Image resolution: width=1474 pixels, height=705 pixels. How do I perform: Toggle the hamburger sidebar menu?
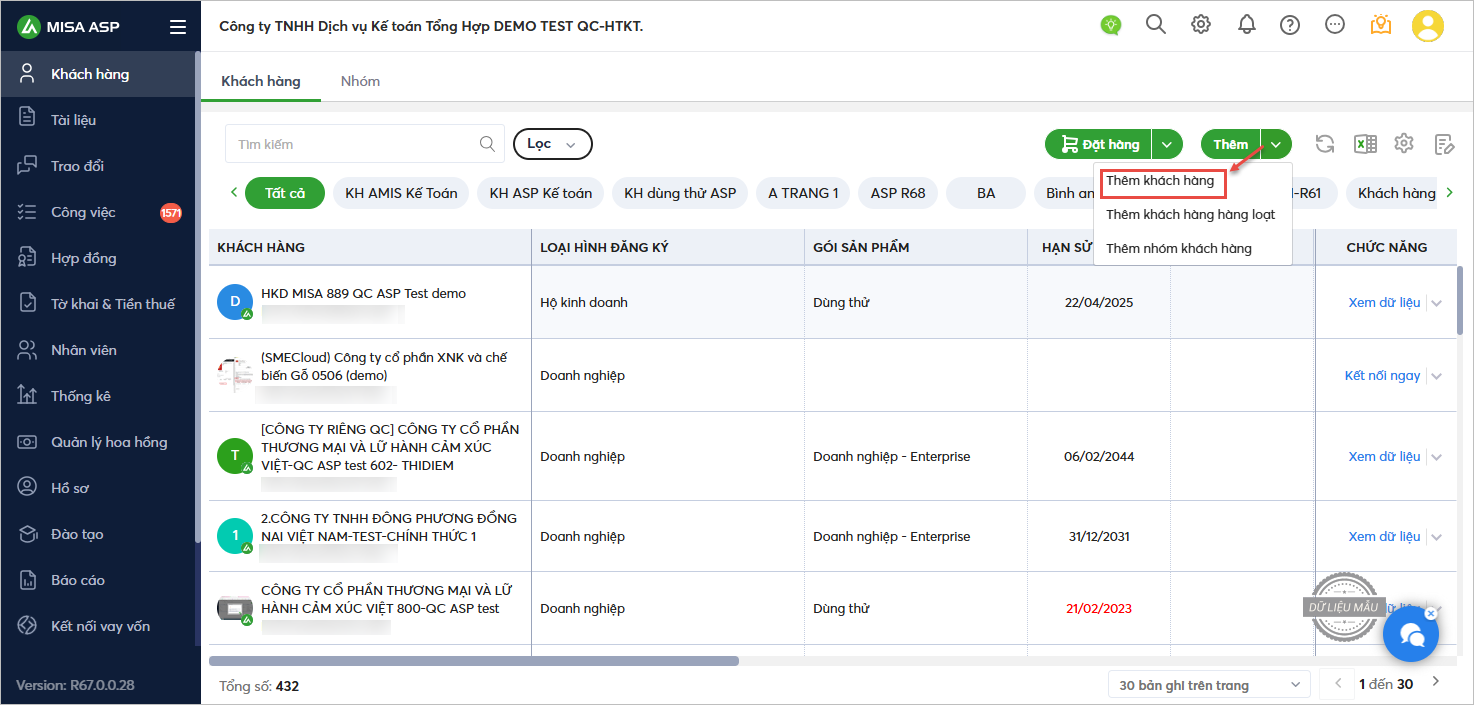coord(178,27)
